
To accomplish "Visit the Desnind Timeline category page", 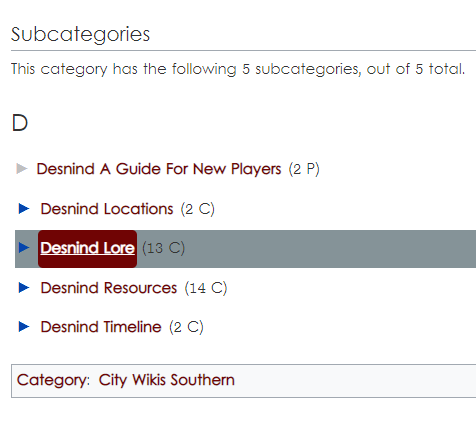I will (101, 327).
